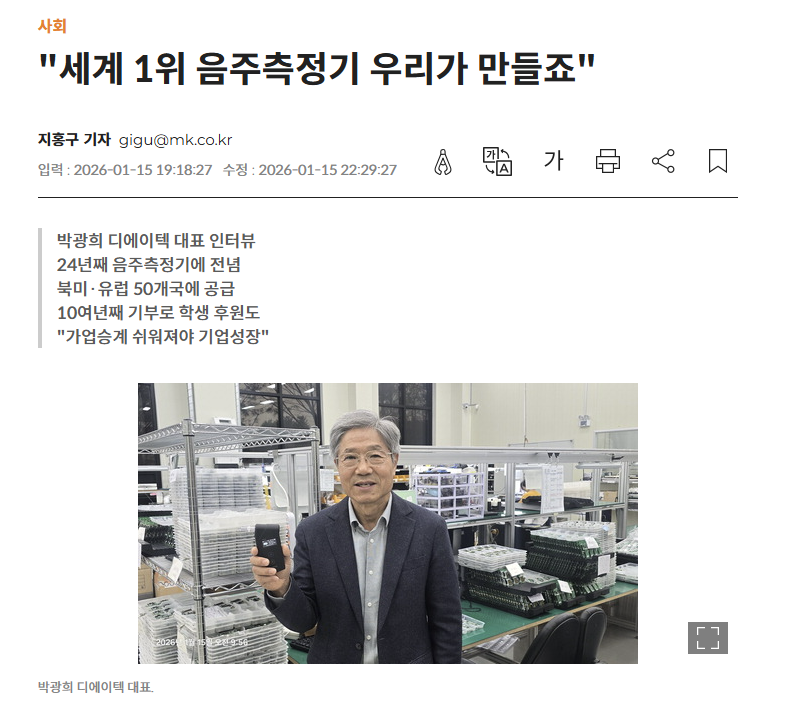Click summary line 24년째 음주측정기에 전념
794x705 pixels.
coord(148,264)
